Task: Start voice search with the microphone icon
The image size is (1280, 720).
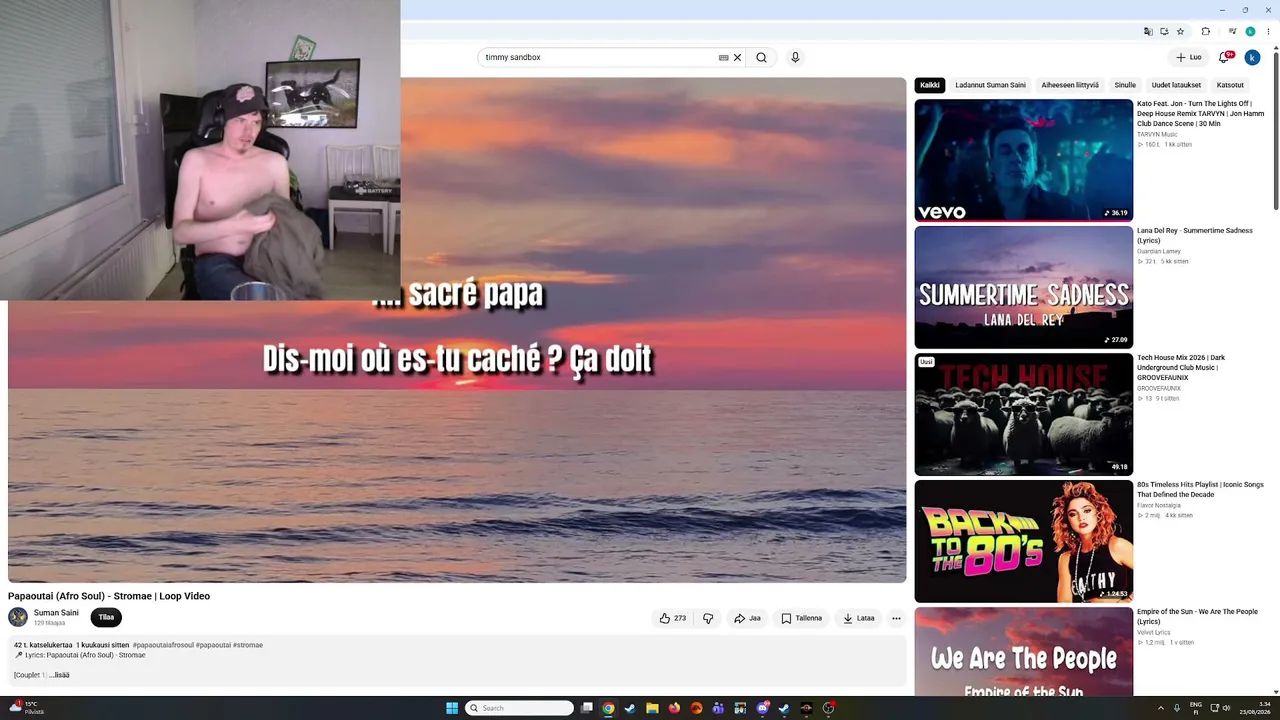Action: [795, 58]
